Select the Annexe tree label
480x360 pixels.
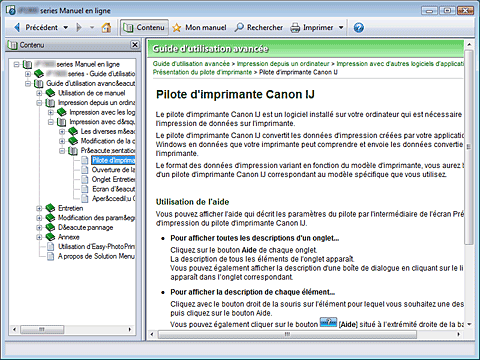pyautogui.click(x=69, y=237)
